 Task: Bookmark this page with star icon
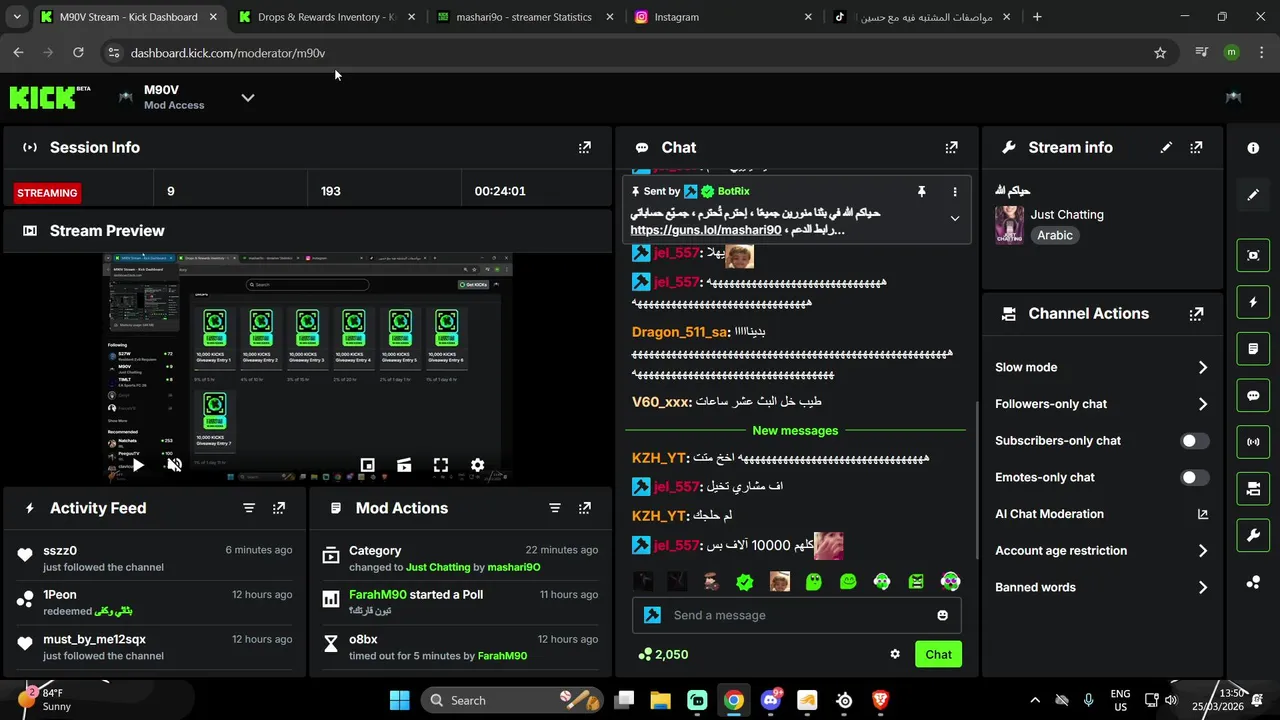pyautogui.click(x=1160, y=53)
